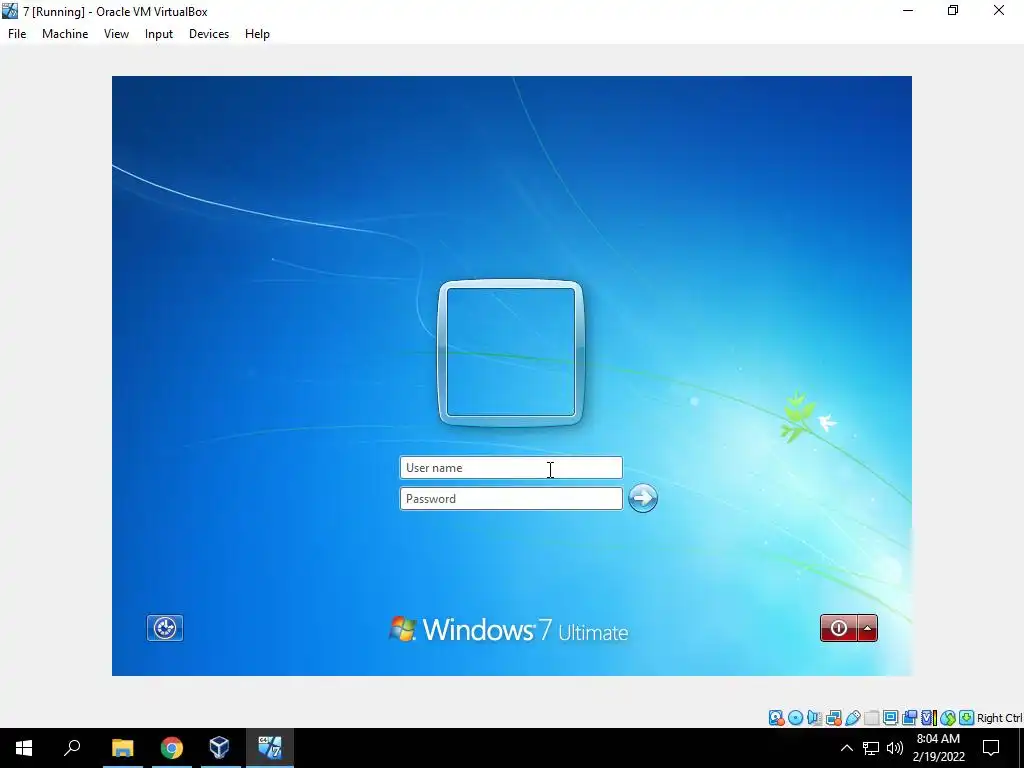Open the Devices menu
The height and width of the screenshot is (768, 1024).
[209, 34]
